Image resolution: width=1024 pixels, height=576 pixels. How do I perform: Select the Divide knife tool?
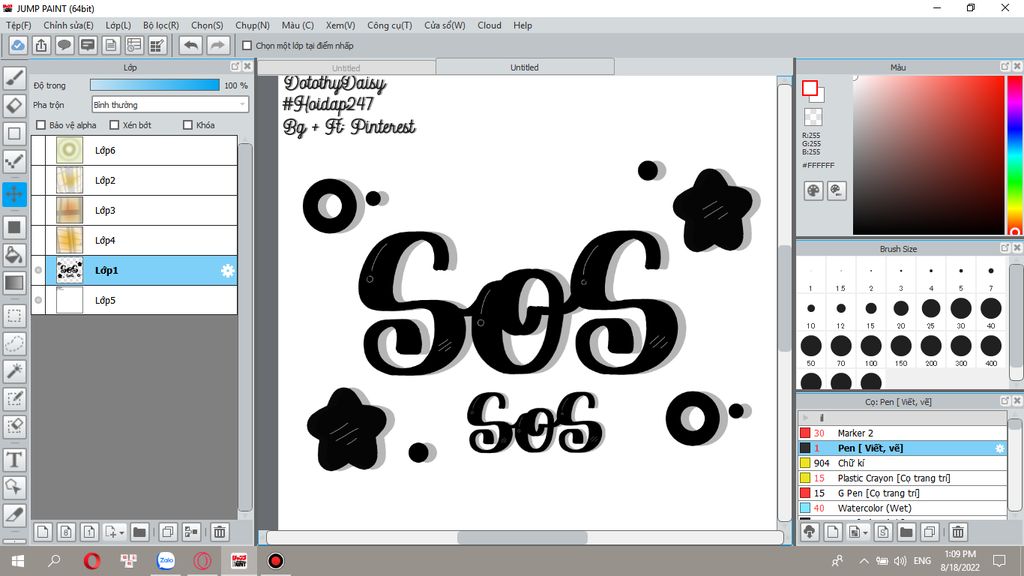(x=14, y=515)
